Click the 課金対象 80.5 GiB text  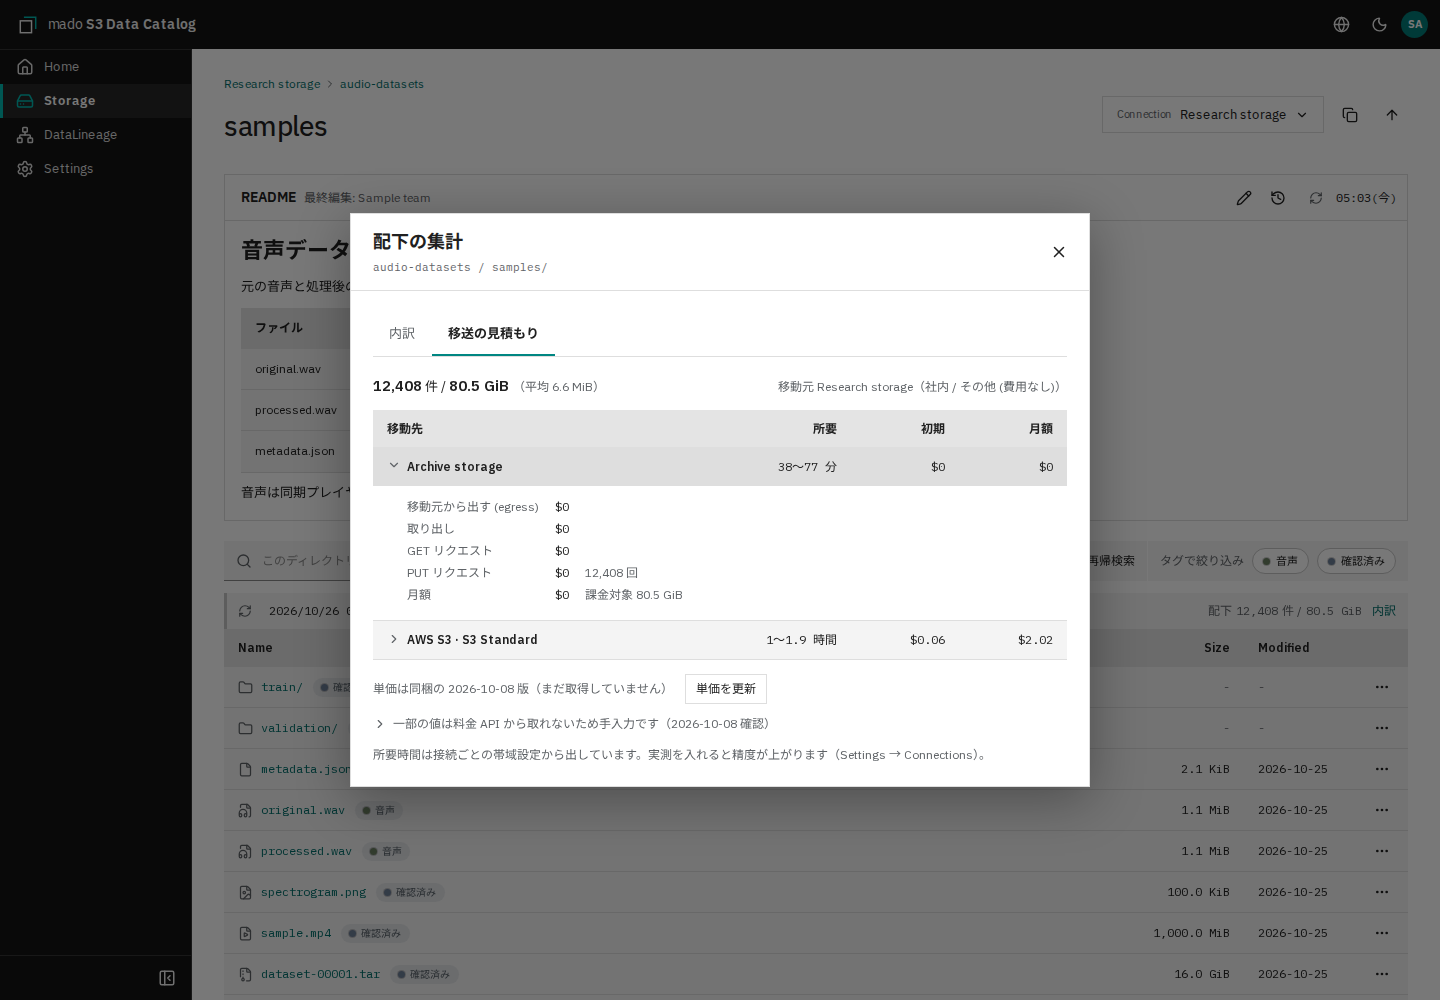tap(634, 595)
